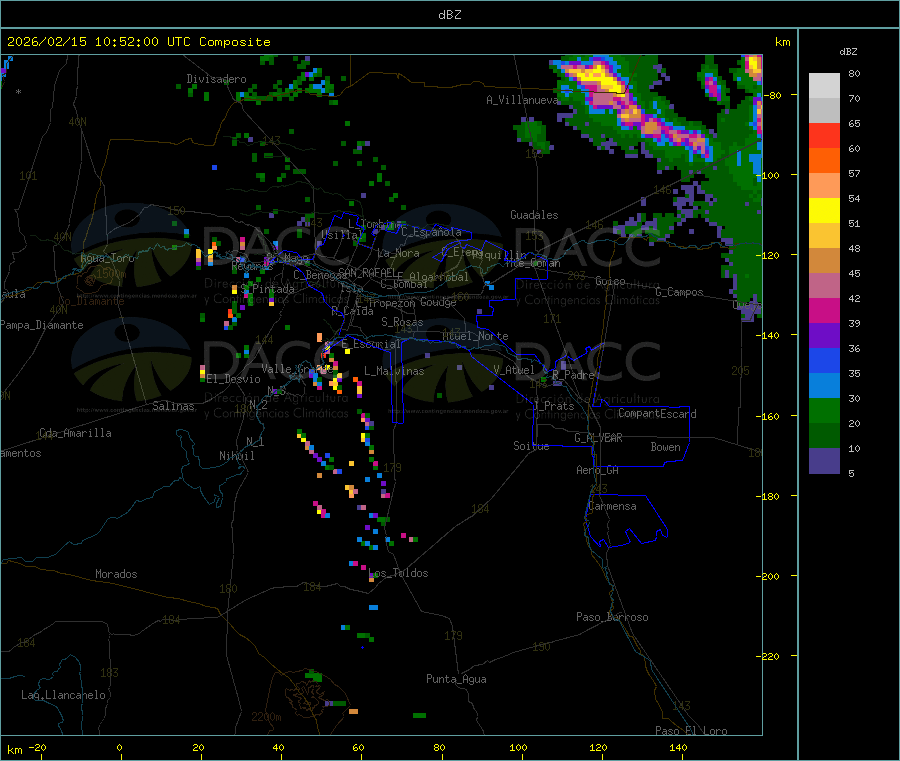This screenshot has height=761, width=900.
Task: Click the 'Bowen' place label
Action: coord(665,447)
